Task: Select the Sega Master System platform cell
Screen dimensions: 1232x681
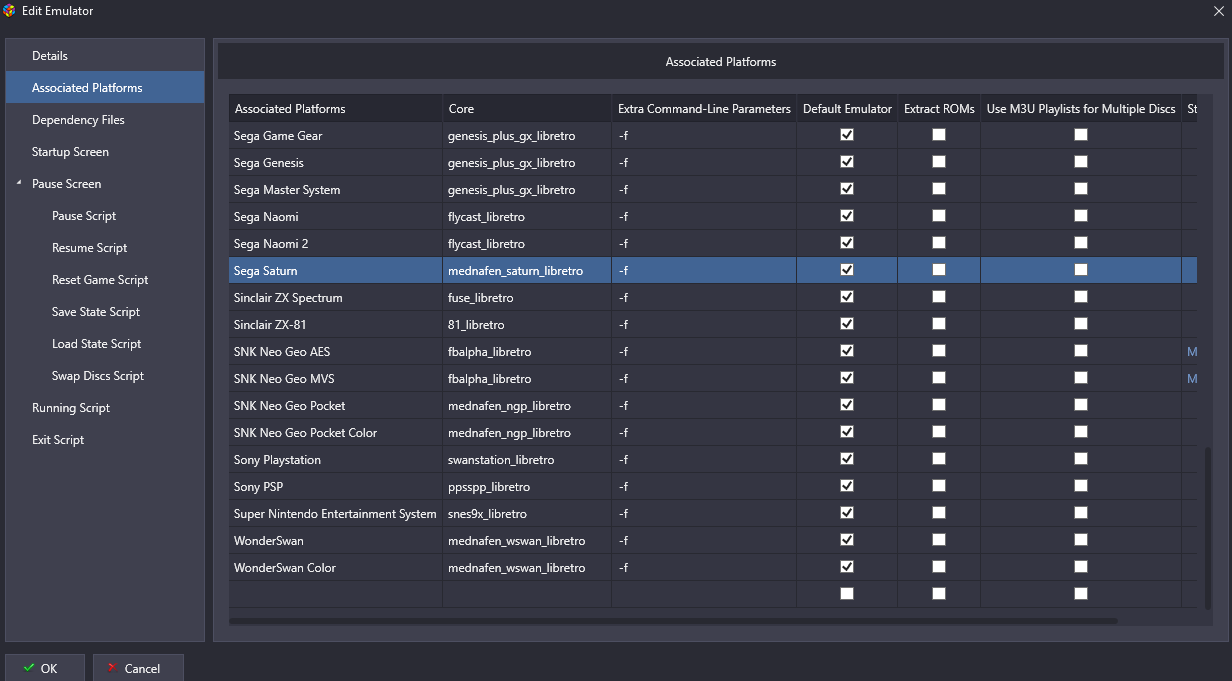Action: click(335, 189)
